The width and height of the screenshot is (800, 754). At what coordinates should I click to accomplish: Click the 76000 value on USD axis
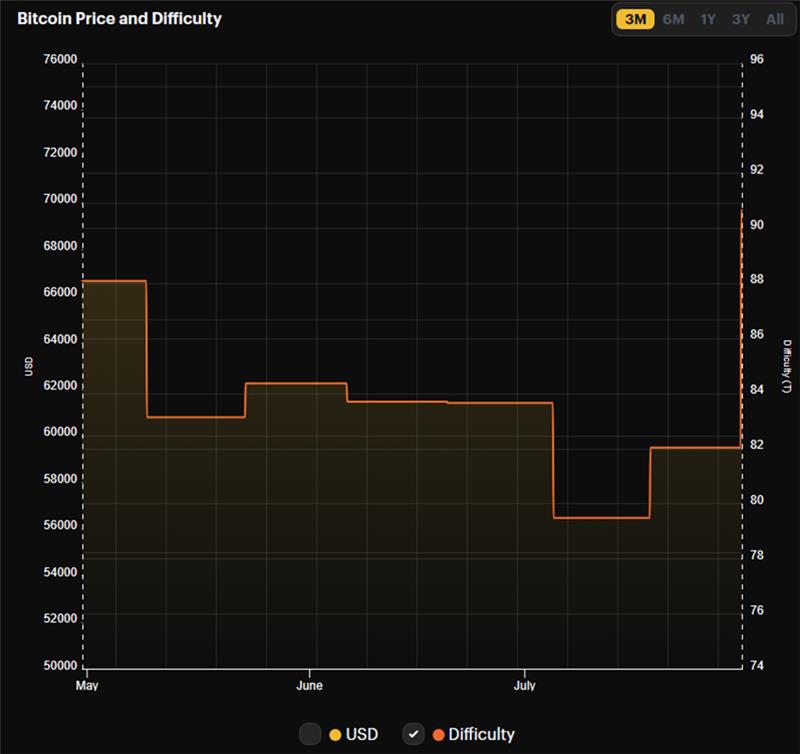click(x=60, y=59)
